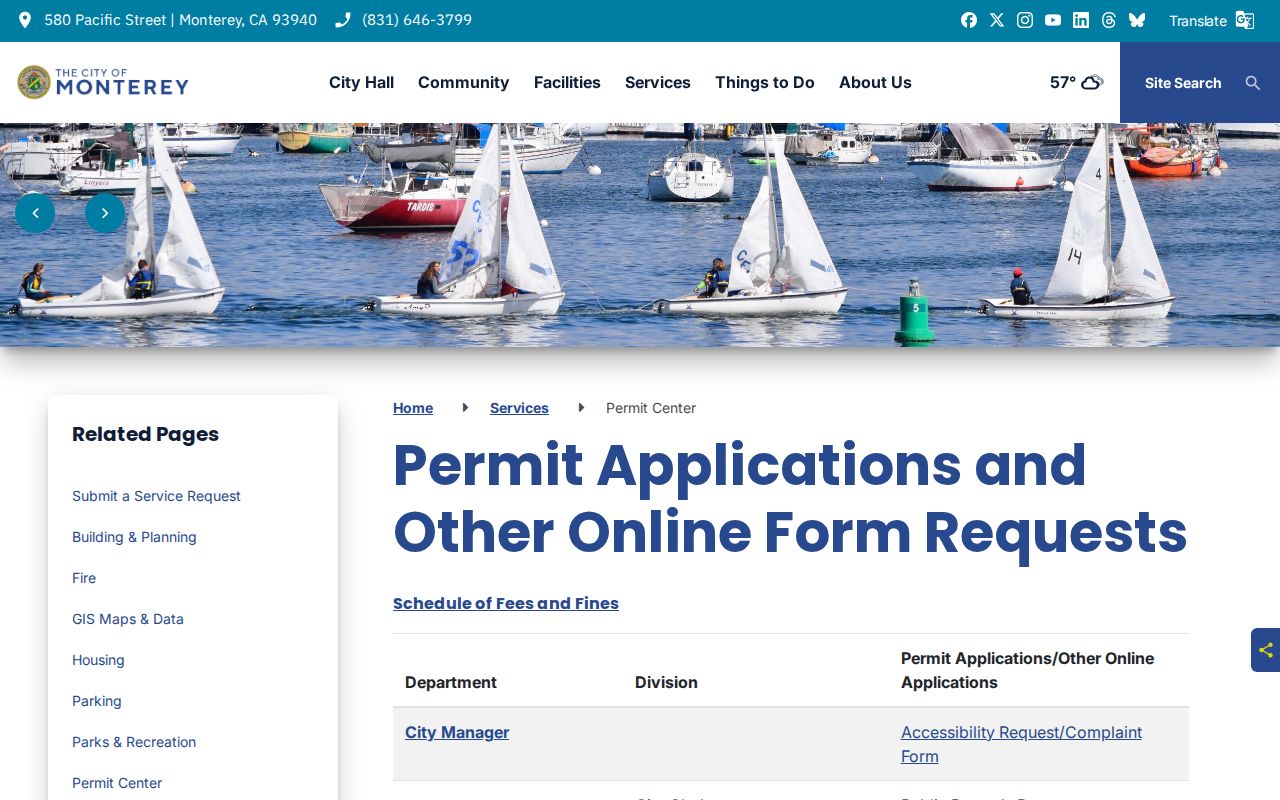Image resolution: width=1280 pixels, height=800 pixels.
Task: Click the Site Search button label
Action: (1183, 83)
